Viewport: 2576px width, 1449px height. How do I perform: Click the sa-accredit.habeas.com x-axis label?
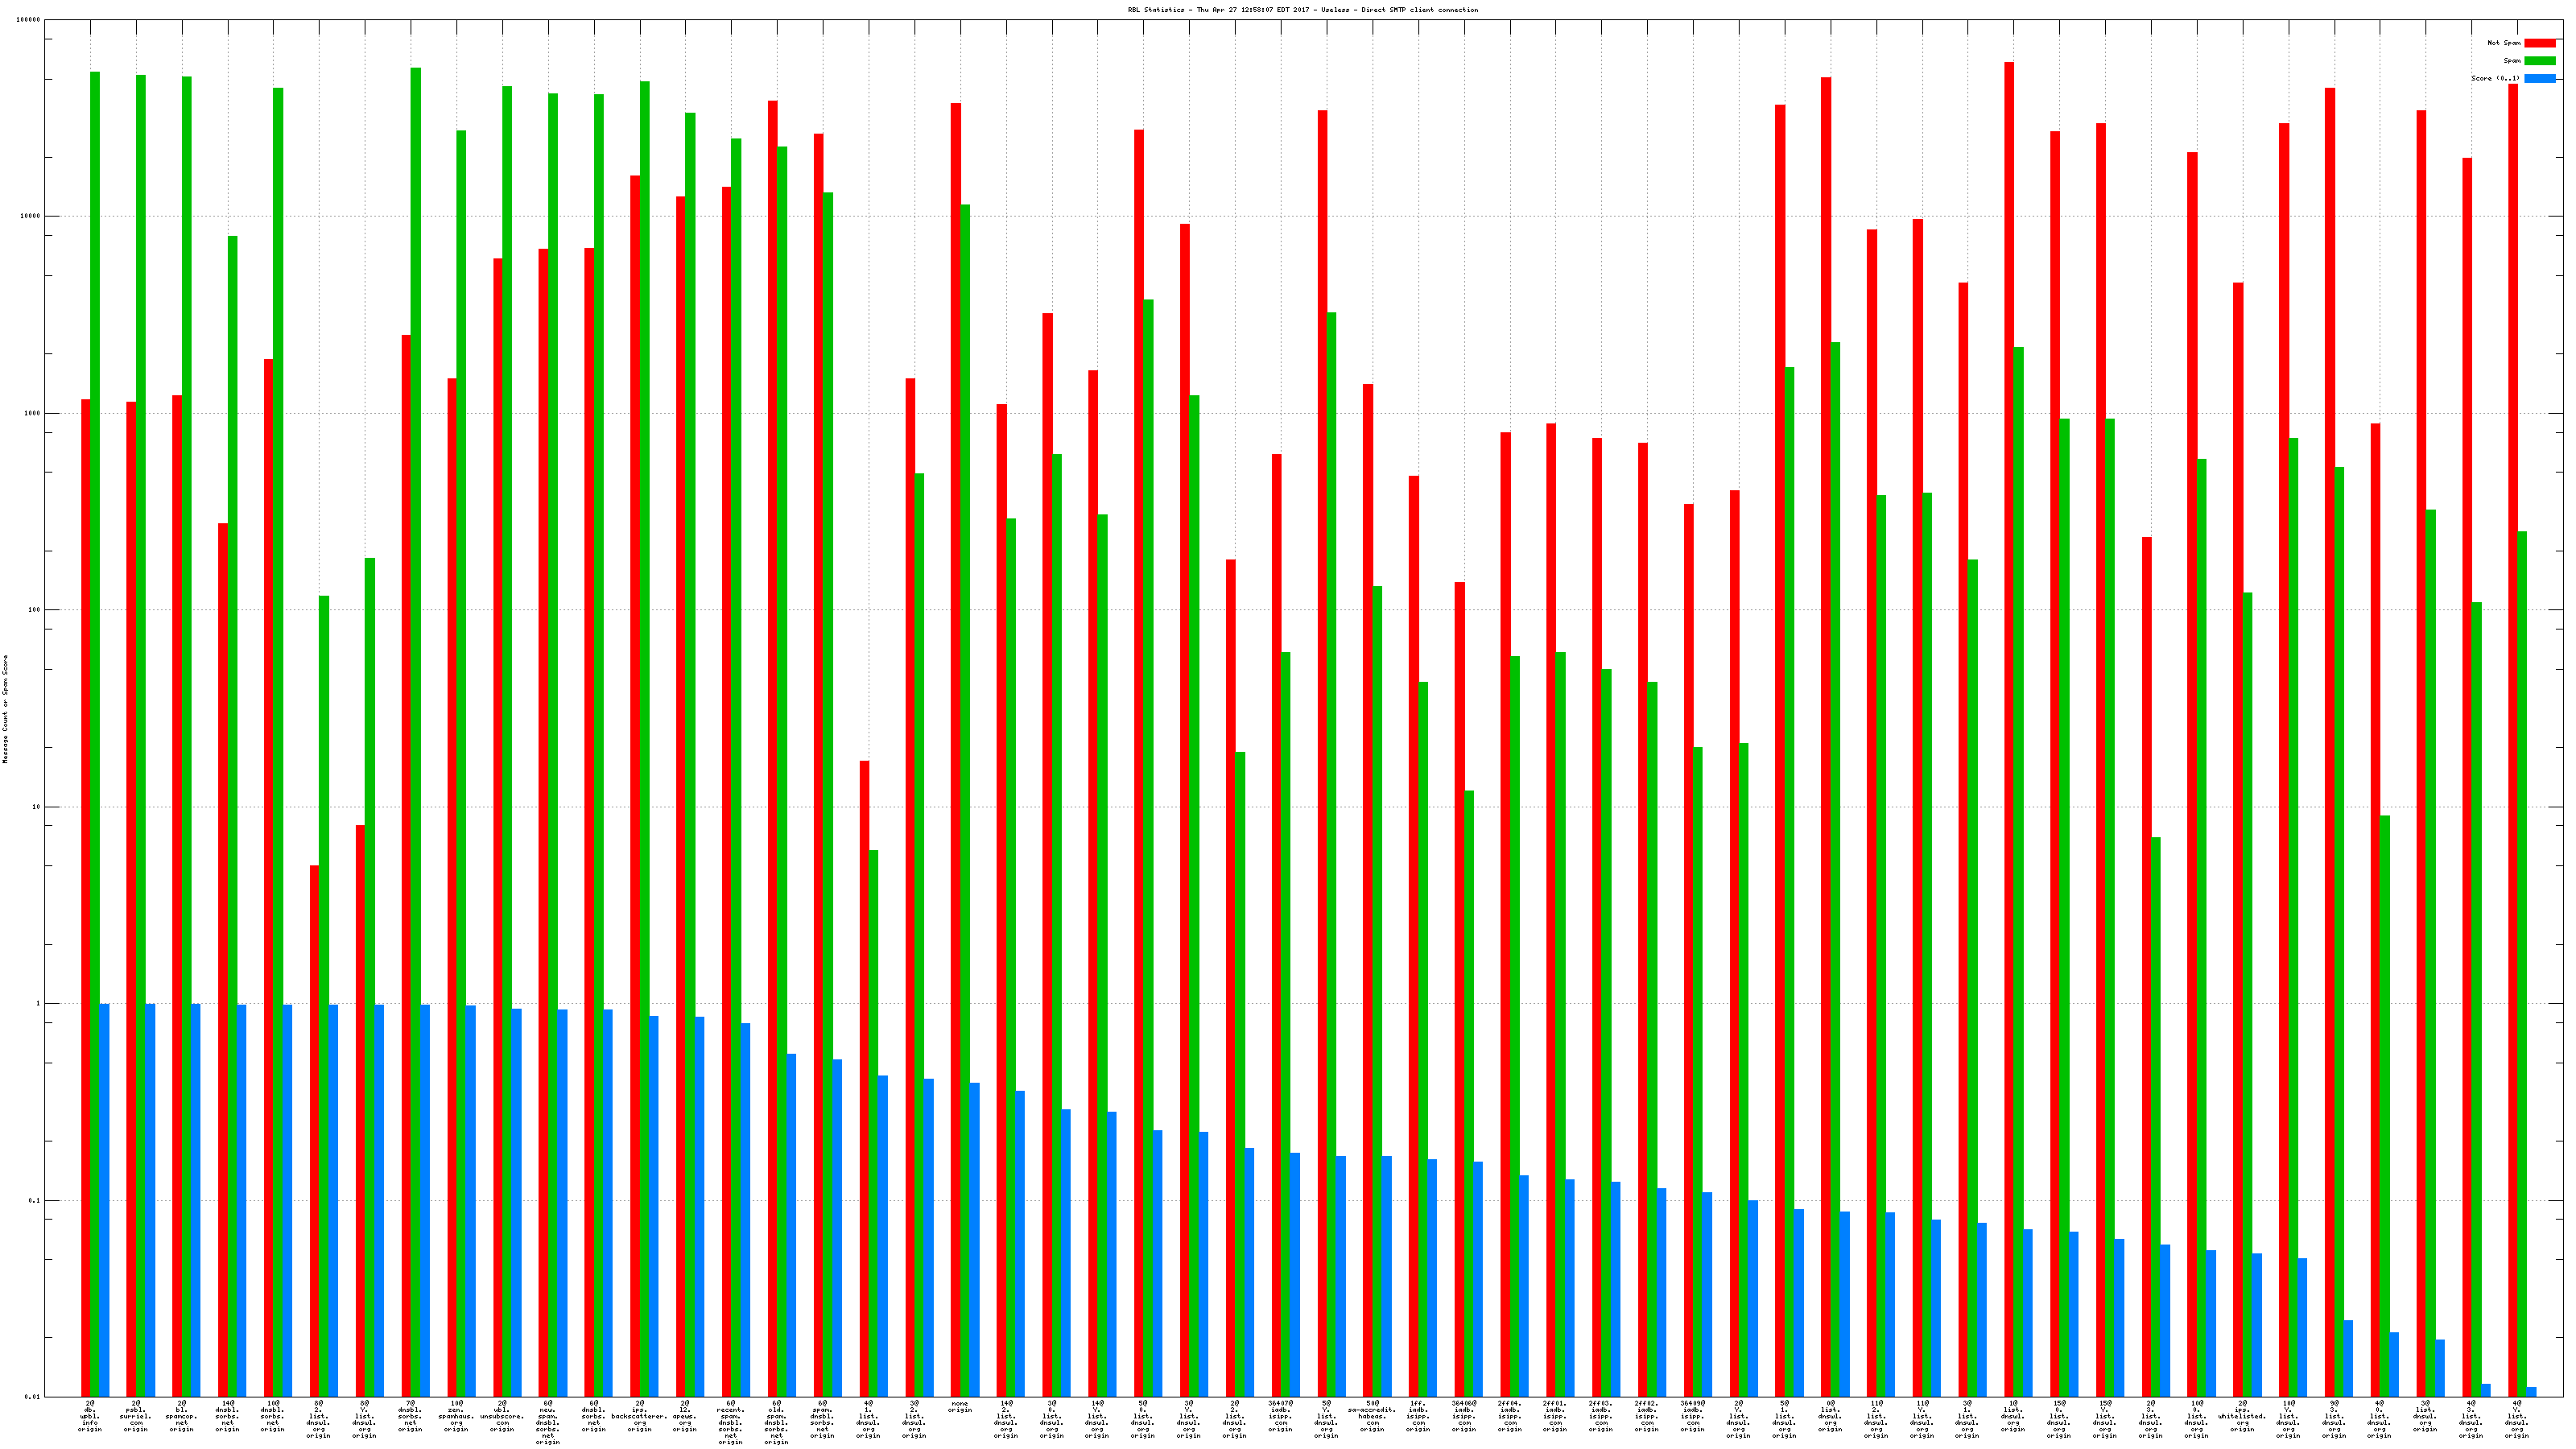(x=1372, y=1416)
